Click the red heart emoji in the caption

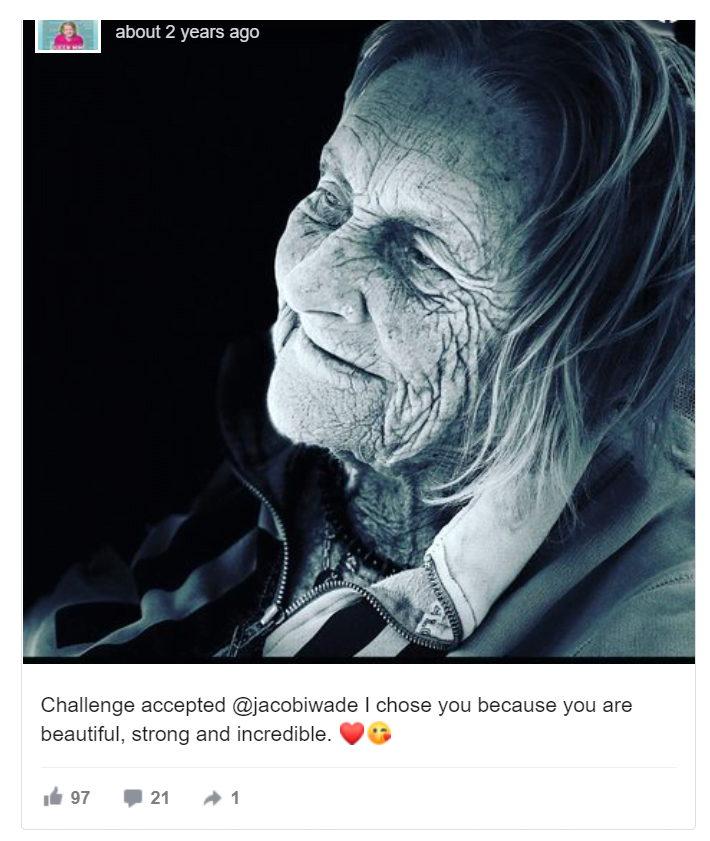(x=352, y=733)
